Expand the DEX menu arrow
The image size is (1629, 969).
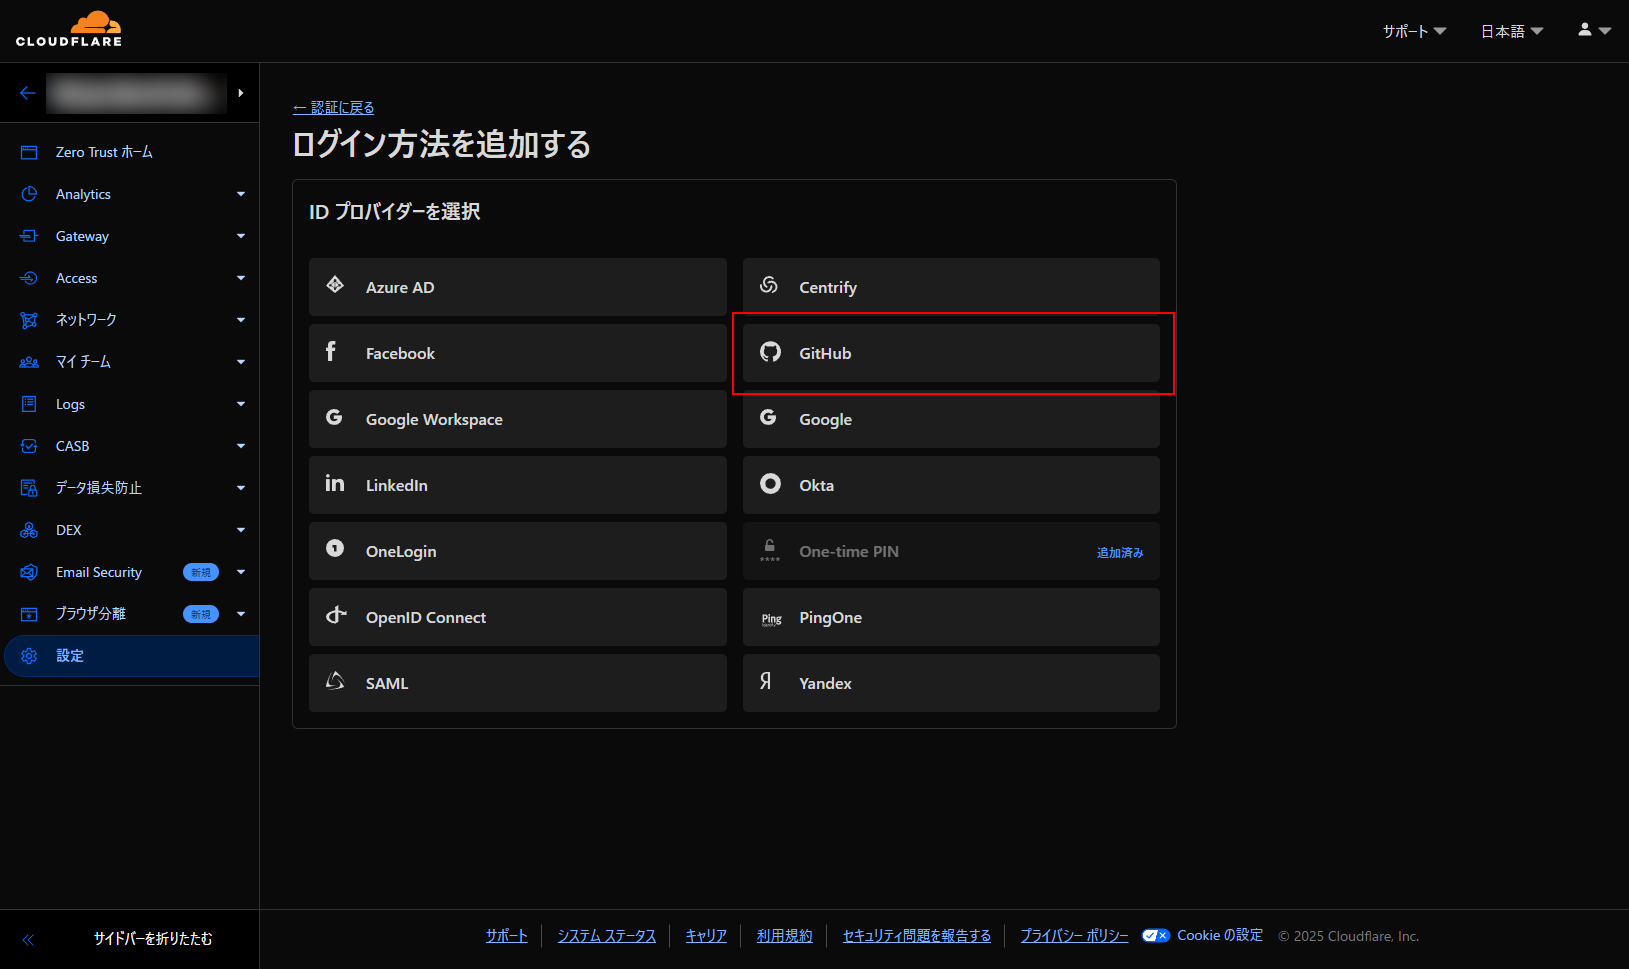241,530
